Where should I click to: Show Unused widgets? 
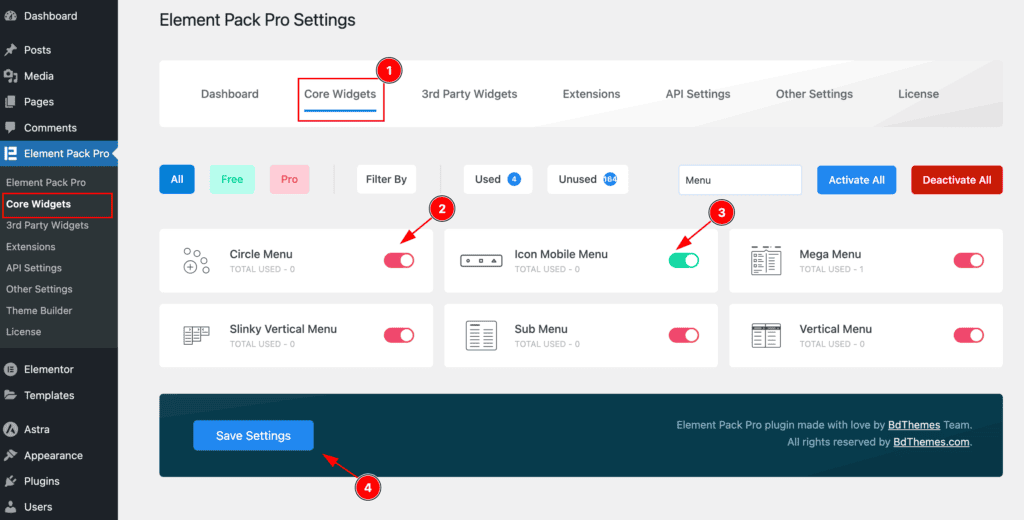click(588, 179)
